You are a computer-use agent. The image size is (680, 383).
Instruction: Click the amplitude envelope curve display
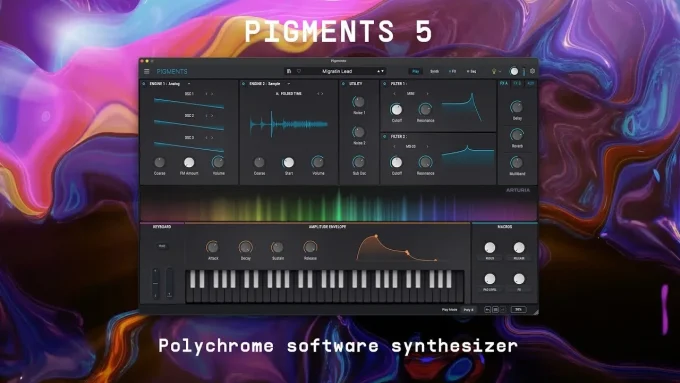point(396,248)
